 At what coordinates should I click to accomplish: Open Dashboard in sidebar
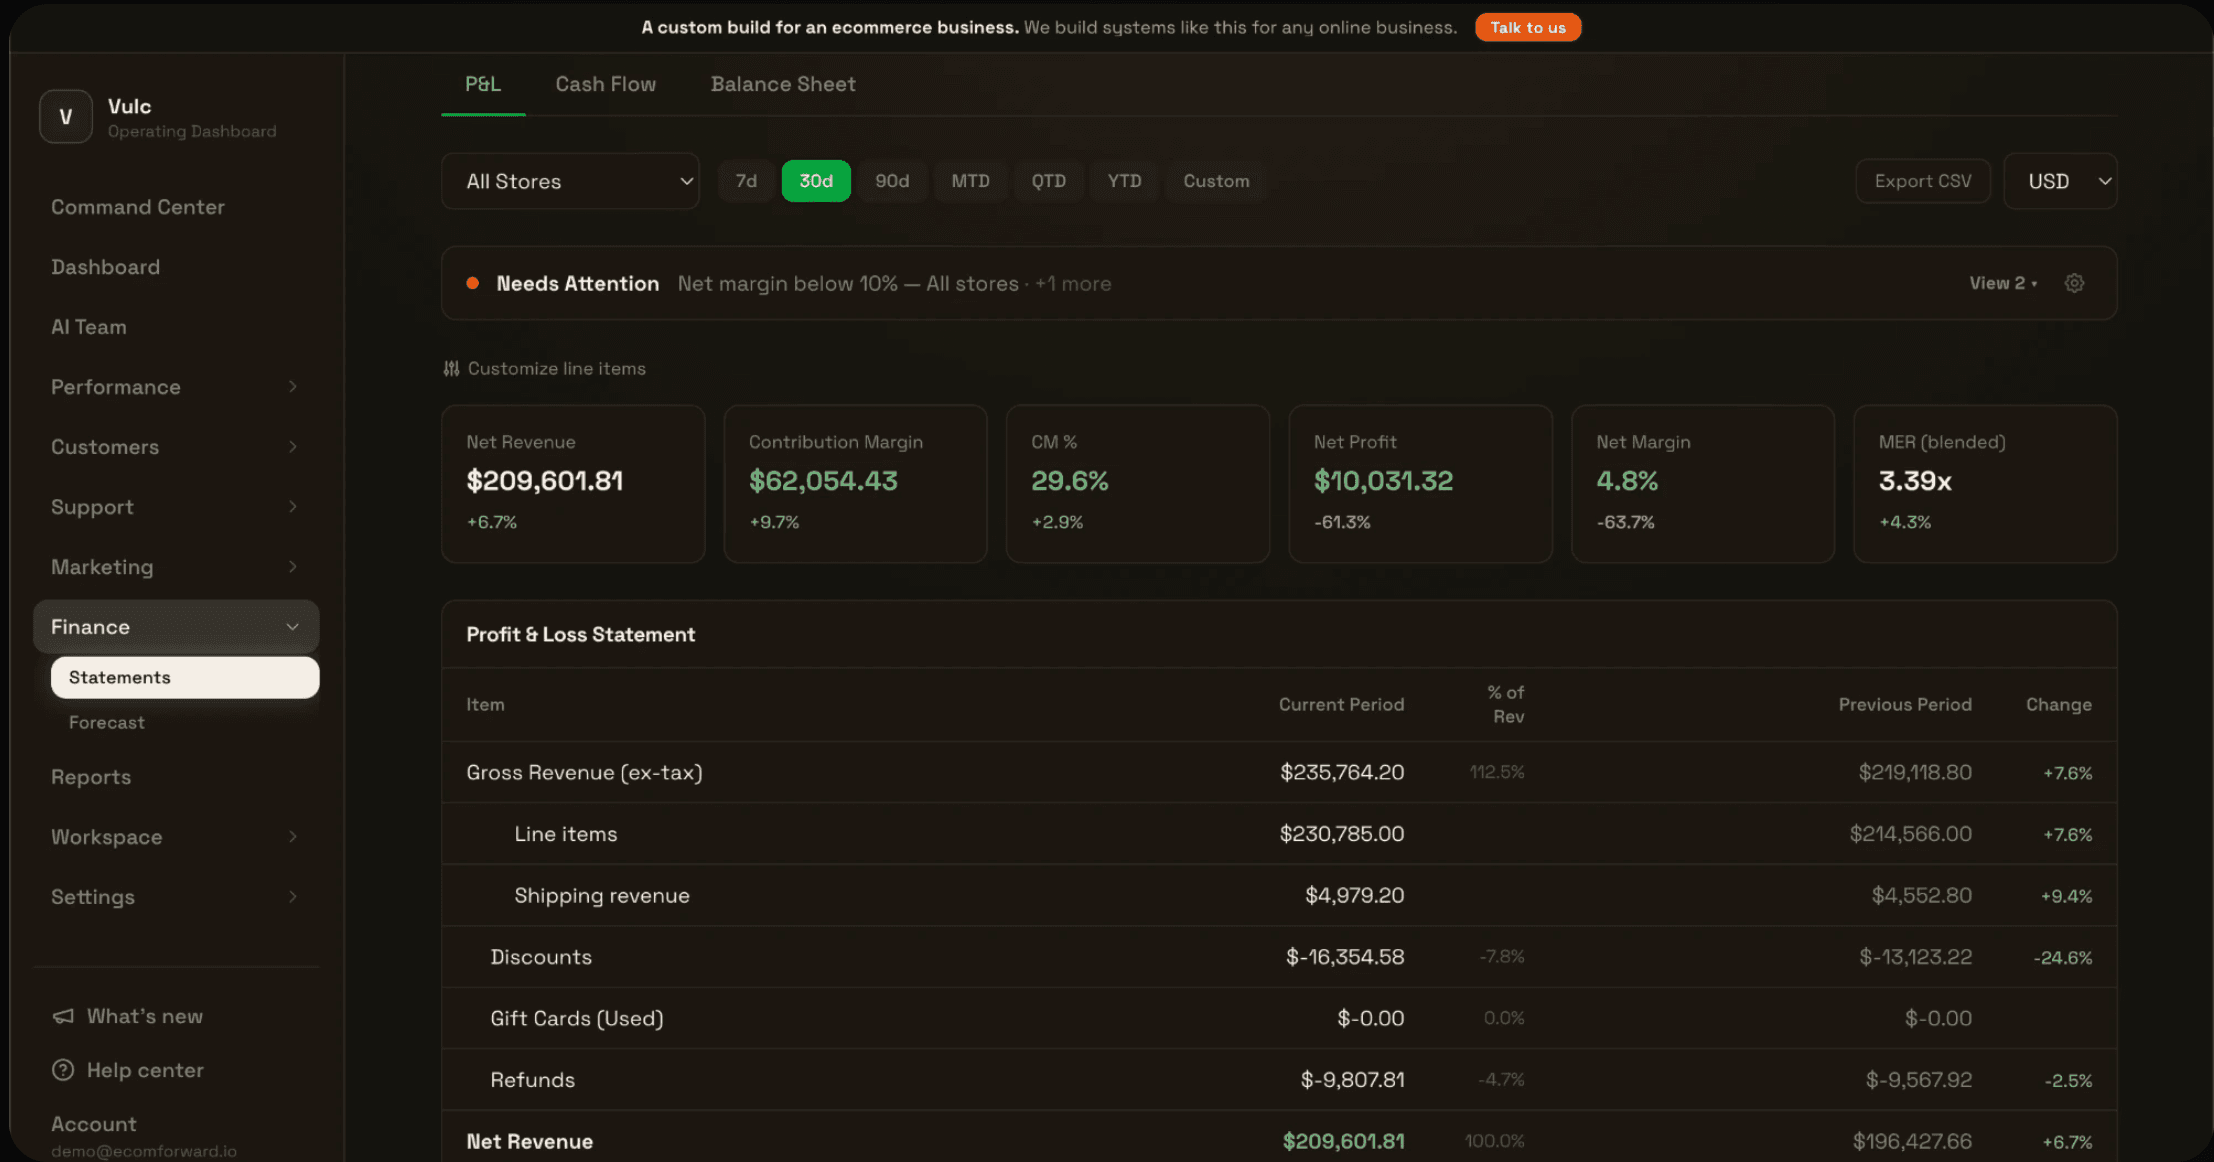[x=105, y=267]
